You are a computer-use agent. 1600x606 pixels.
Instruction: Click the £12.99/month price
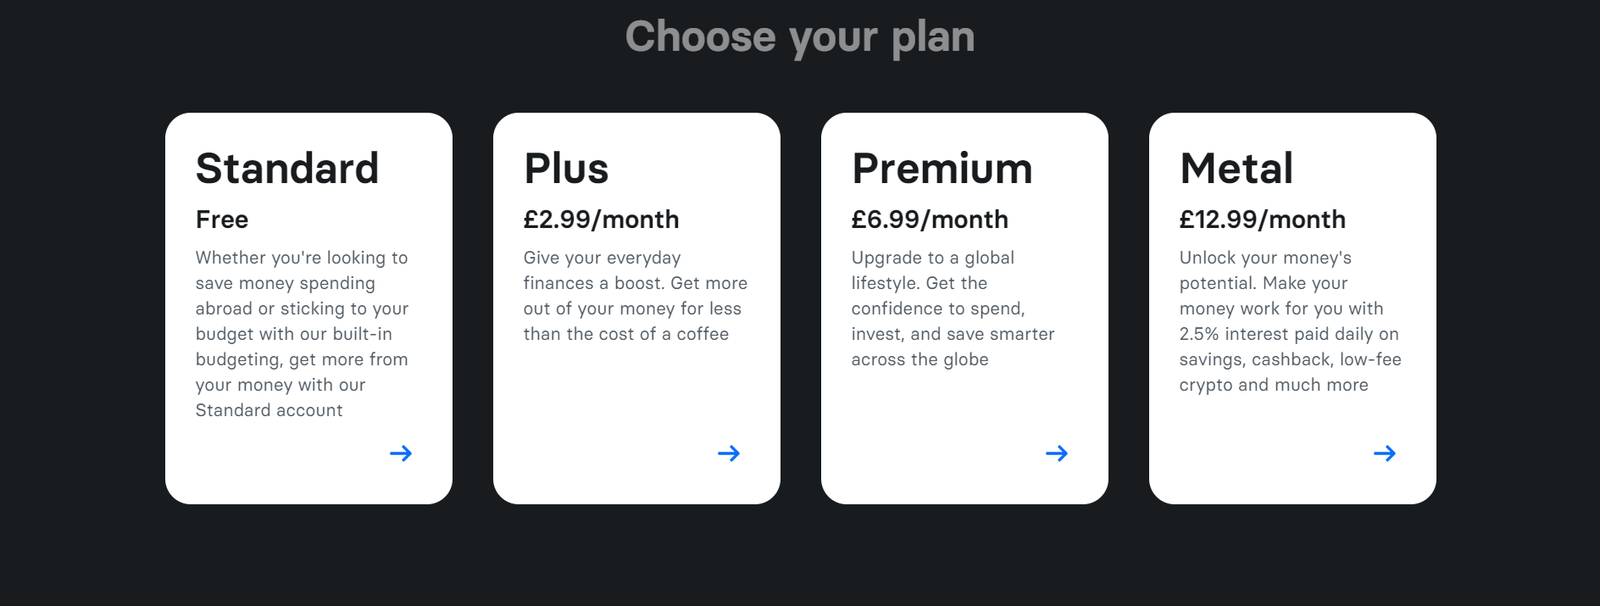pos(1262,220)
